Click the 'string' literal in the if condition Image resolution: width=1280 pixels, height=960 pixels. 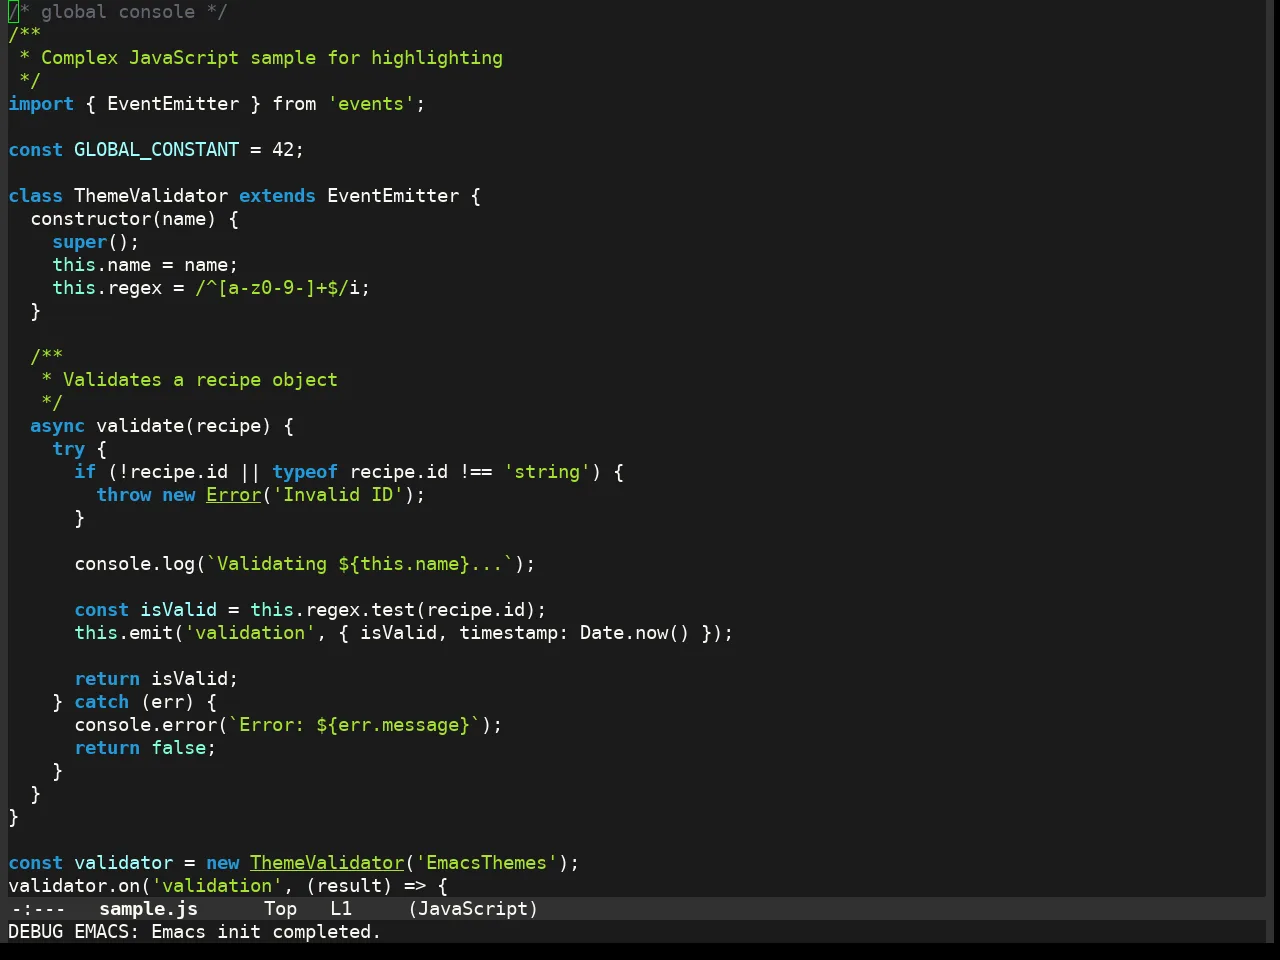coord(547,472)
